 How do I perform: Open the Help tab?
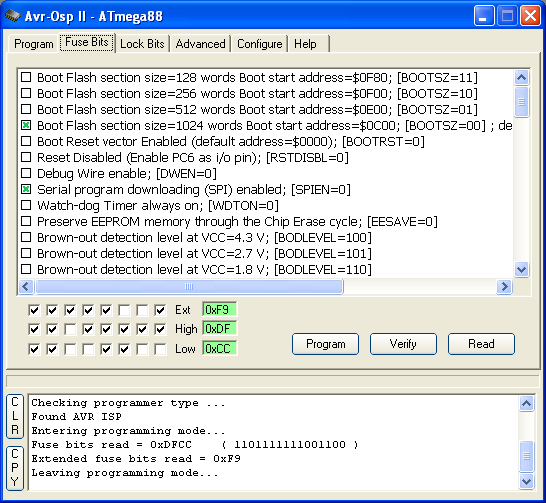(305, 44)
